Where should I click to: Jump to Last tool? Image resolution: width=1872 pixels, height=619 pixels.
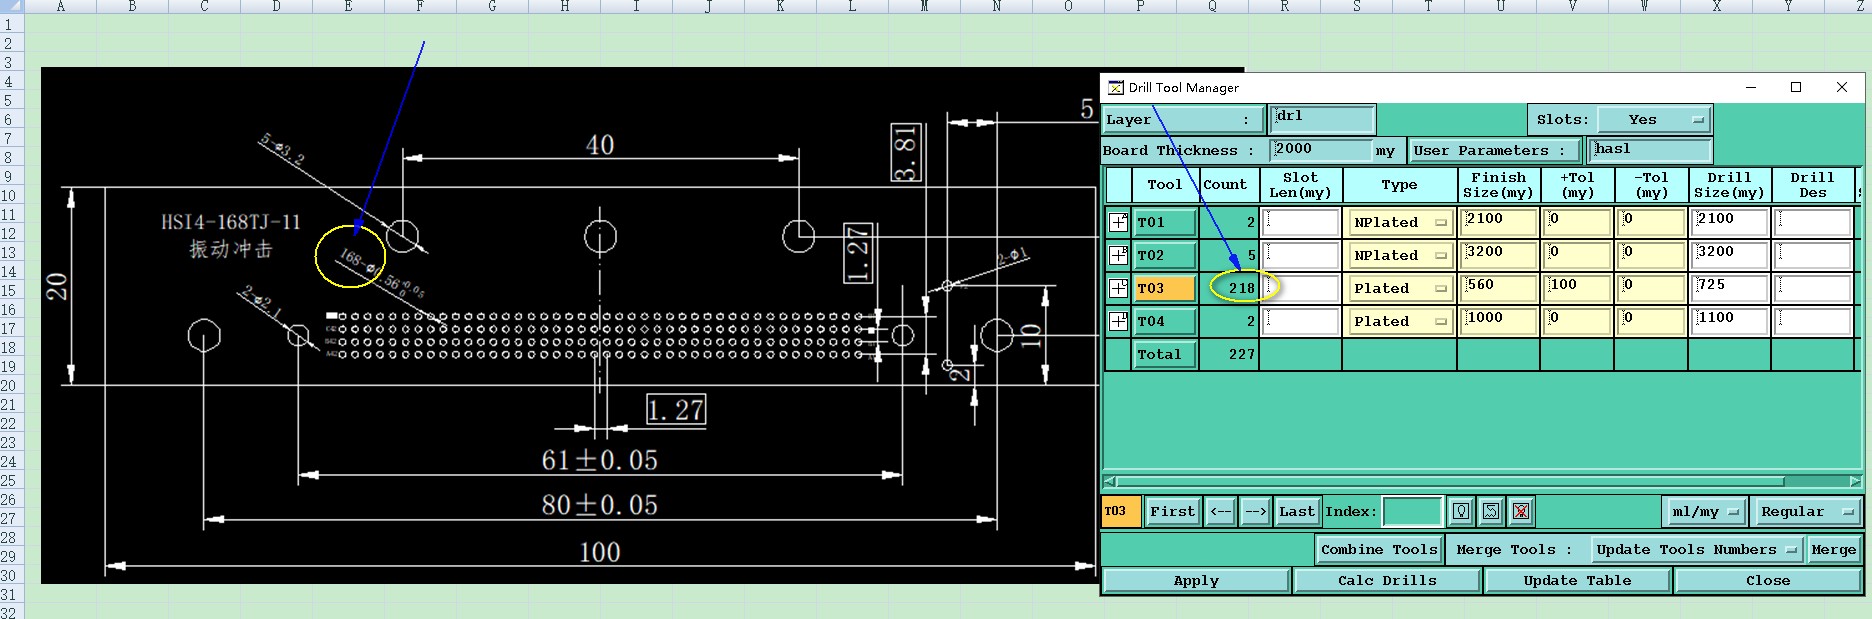click(x=1297, y=511)
